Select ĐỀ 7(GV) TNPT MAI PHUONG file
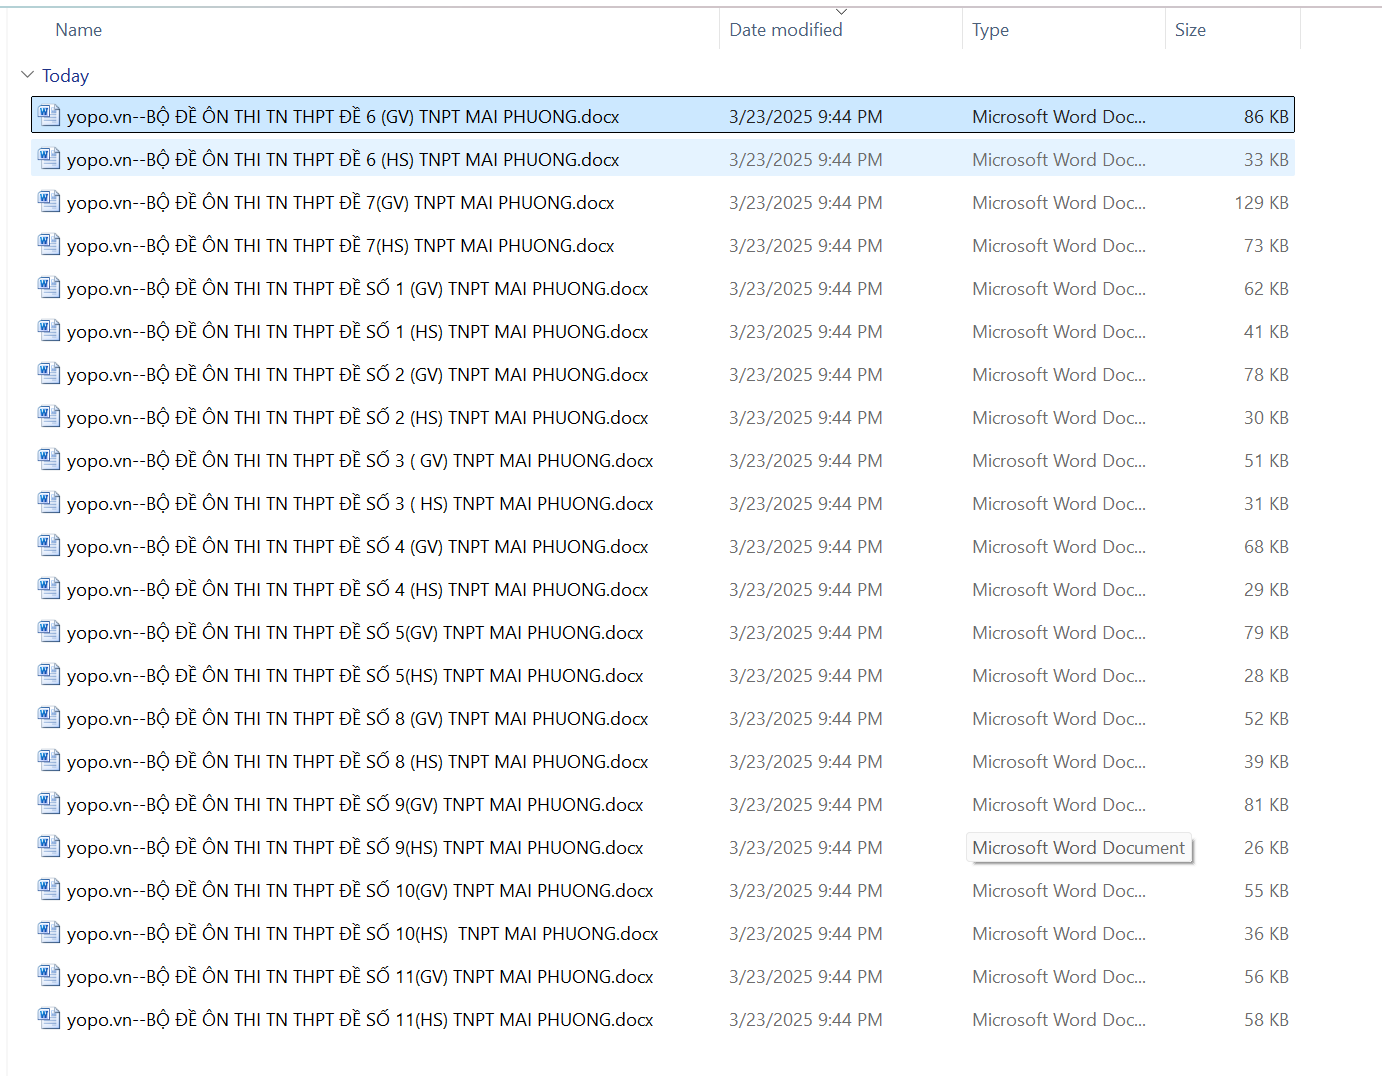The height and width of the screenshot is (1076, 1382). [340, 203]
